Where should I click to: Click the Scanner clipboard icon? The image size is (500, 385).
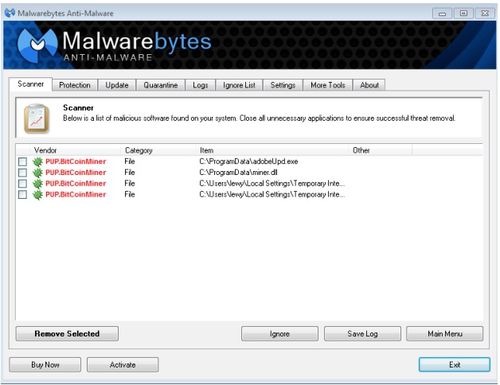[x=37, y=119]
